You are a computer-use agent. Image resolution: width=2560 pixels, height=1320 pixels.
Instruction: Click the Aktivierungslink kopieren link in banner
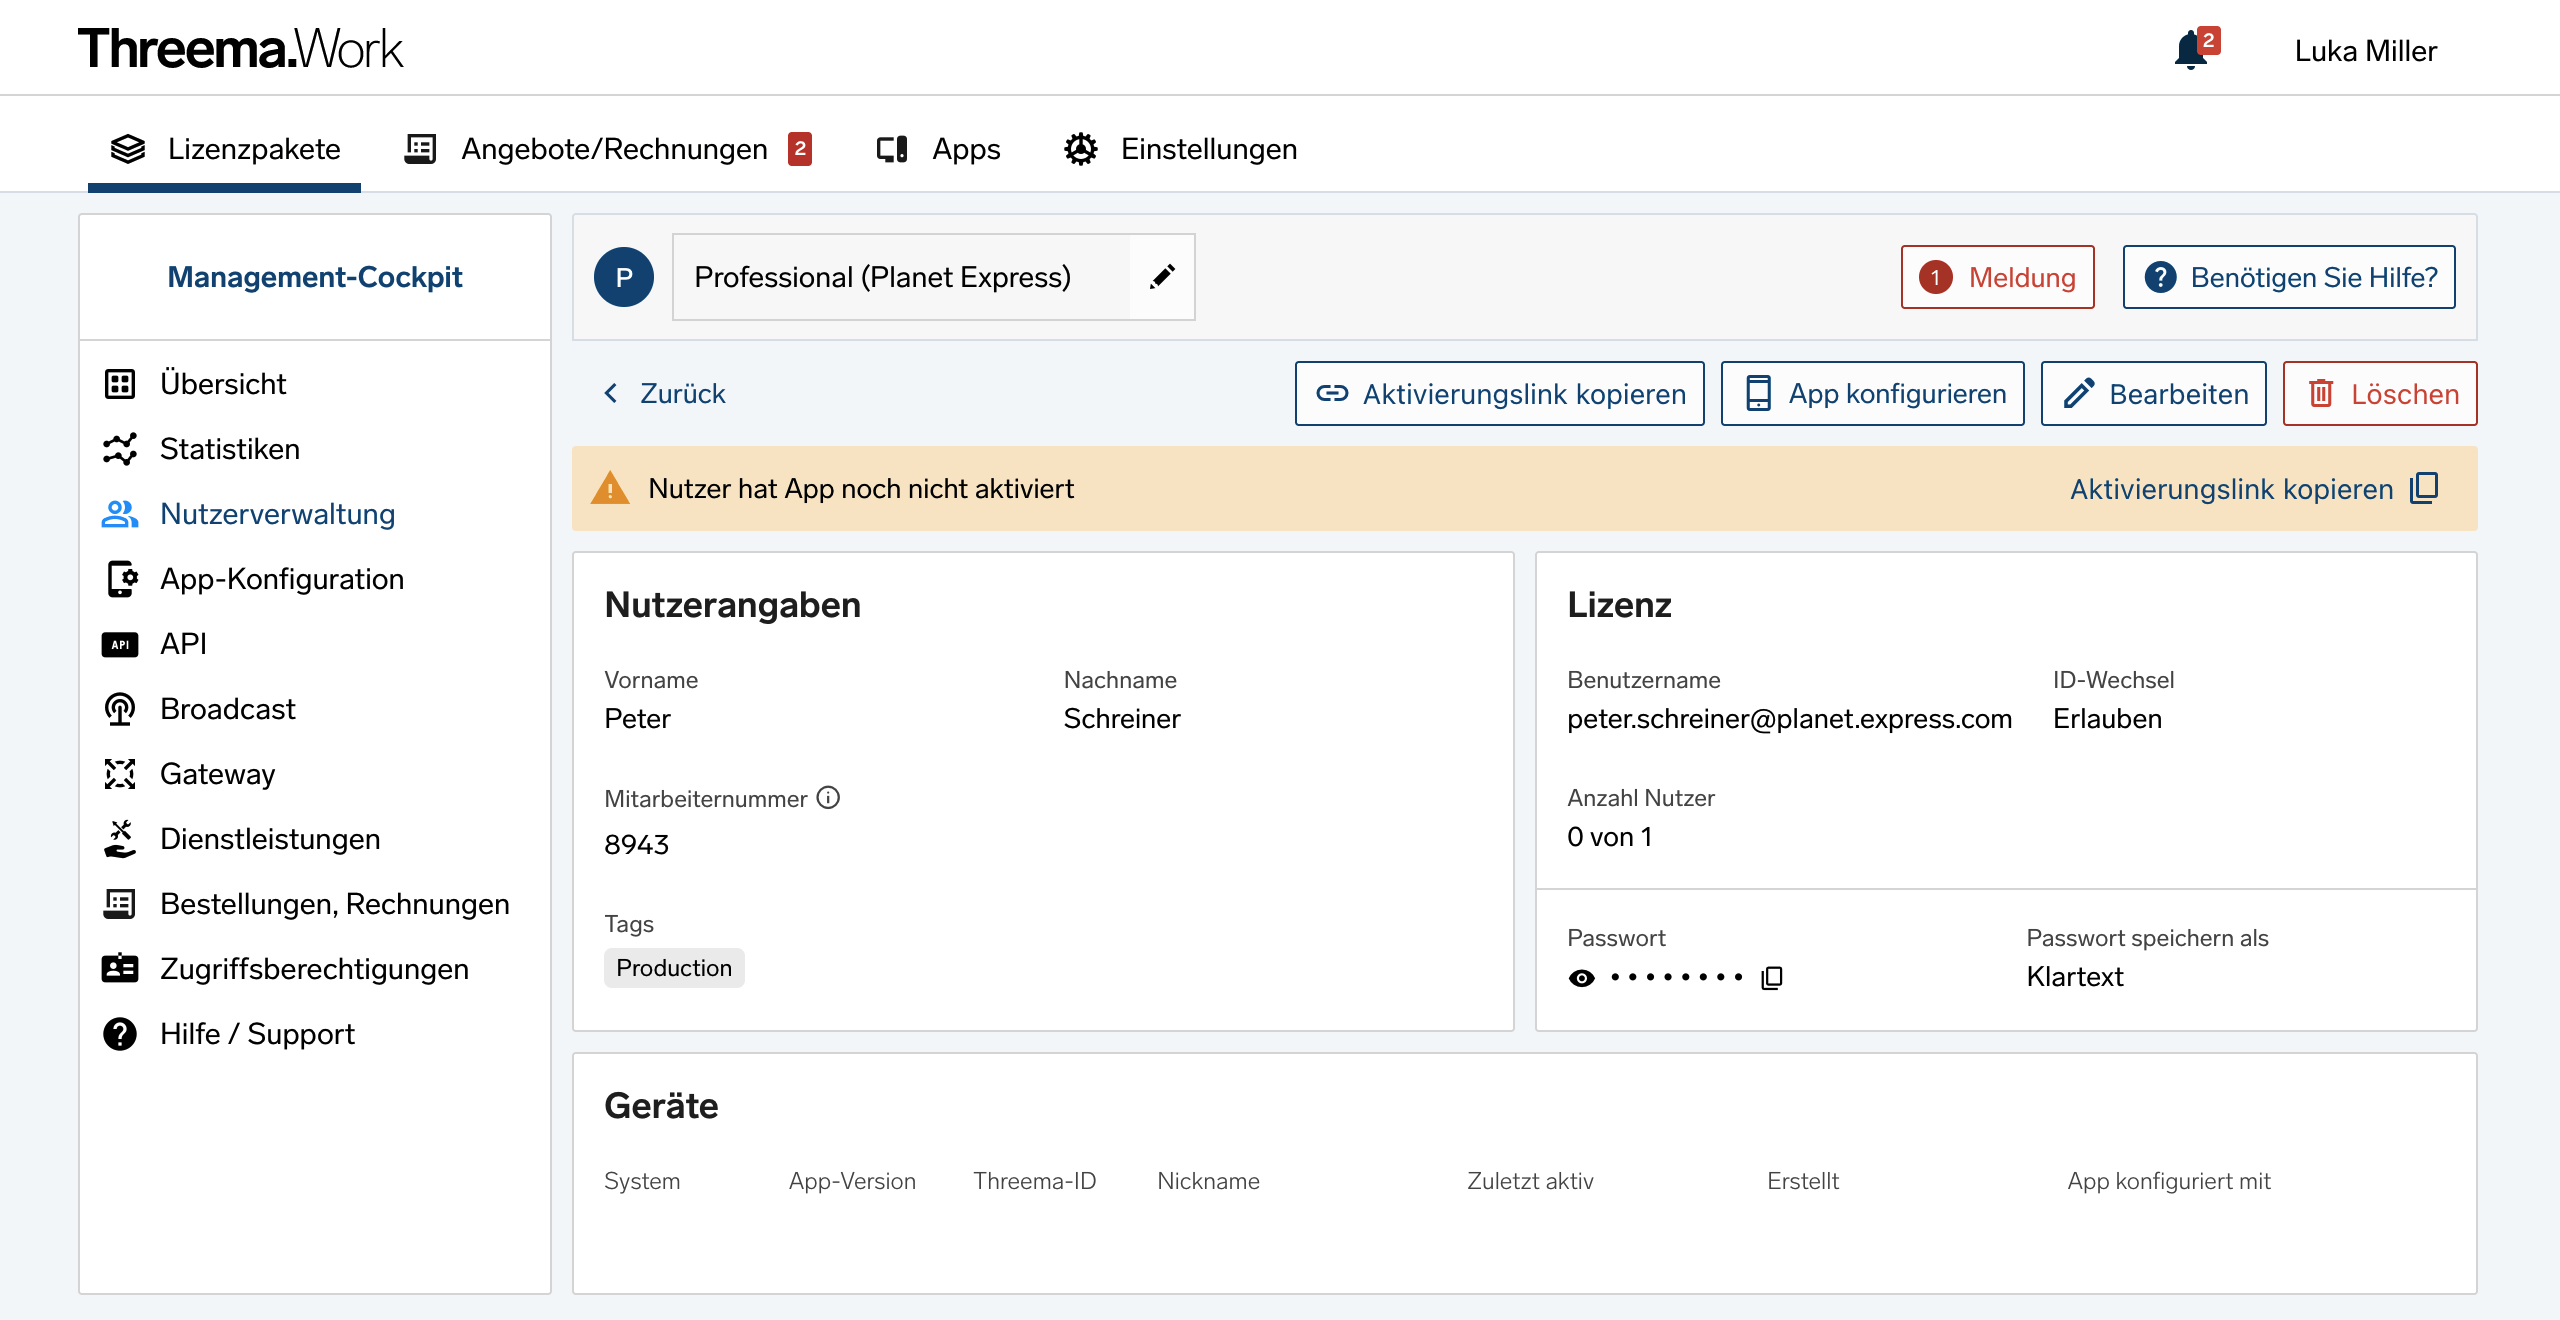[x=2232, y=489]
